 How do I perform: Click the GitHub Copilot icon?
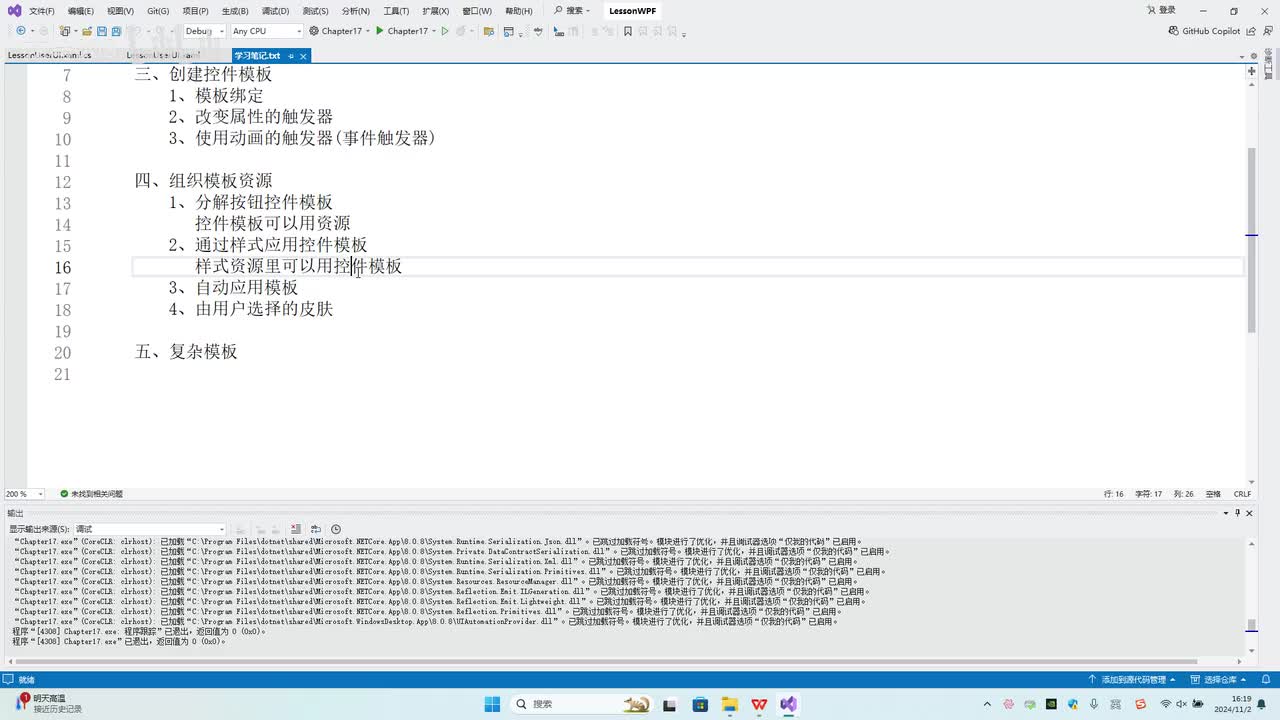pyautogui.click(x=1174, y=31)
